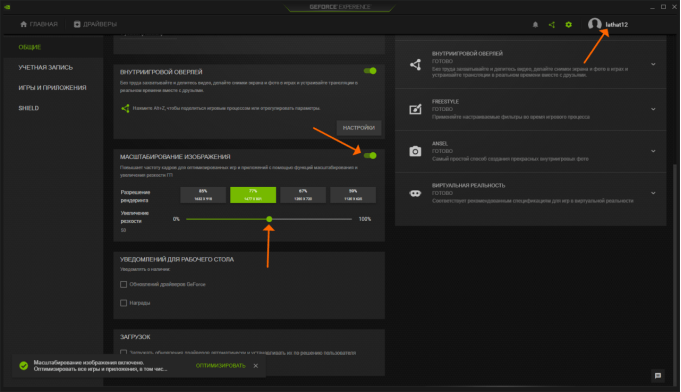Screen dimensions: 681x392
Task: Click the Ansel camera icon
Action: (415, 151)
